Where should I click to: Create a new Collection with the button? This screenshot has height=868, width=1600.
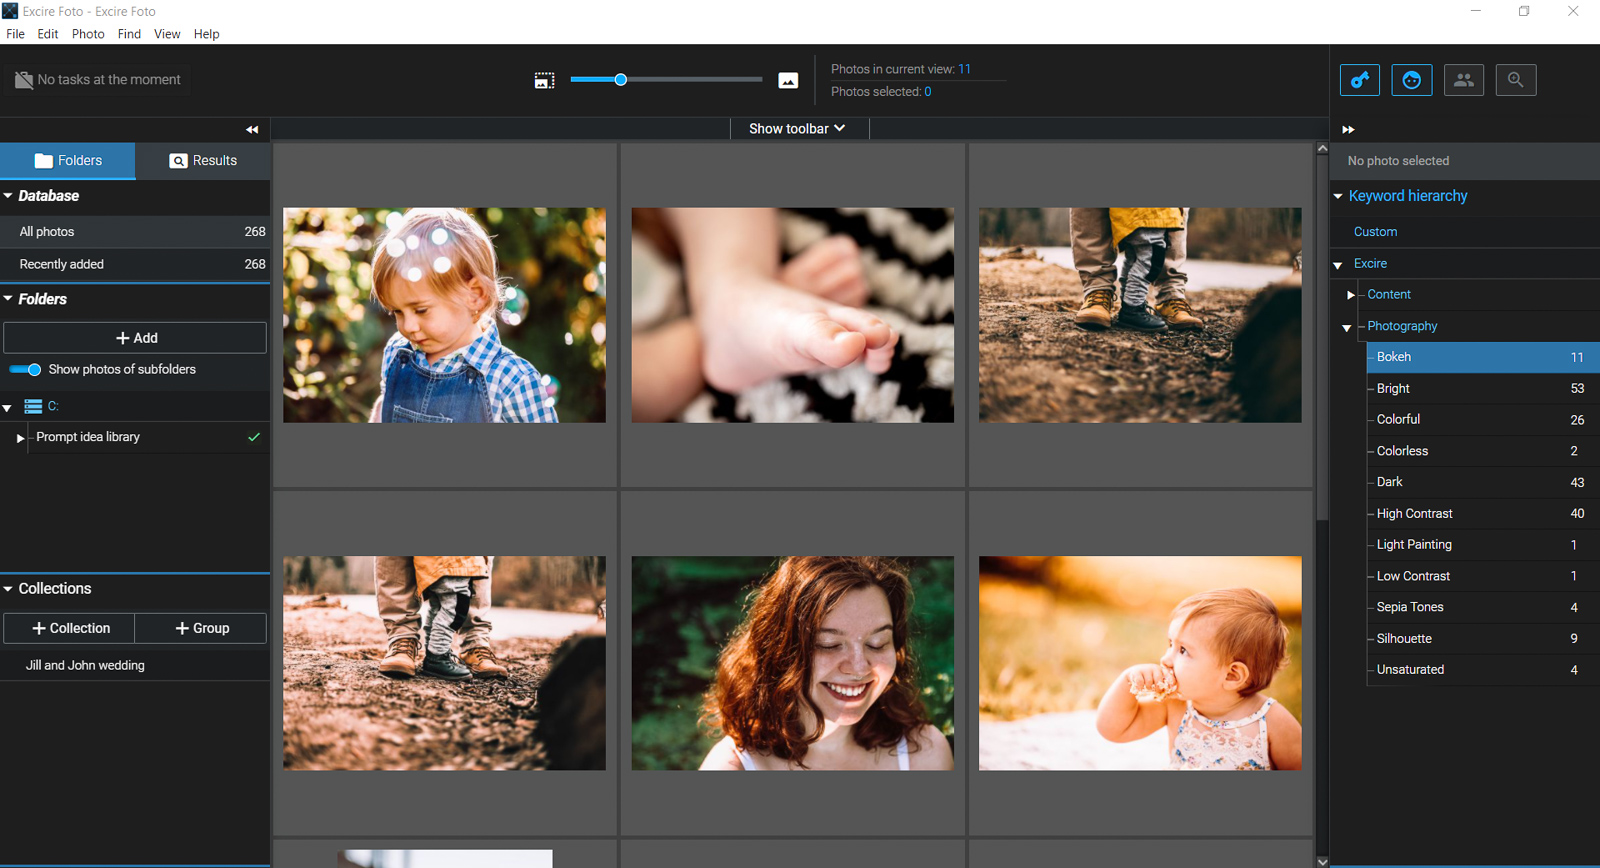(x=70, y=628)
